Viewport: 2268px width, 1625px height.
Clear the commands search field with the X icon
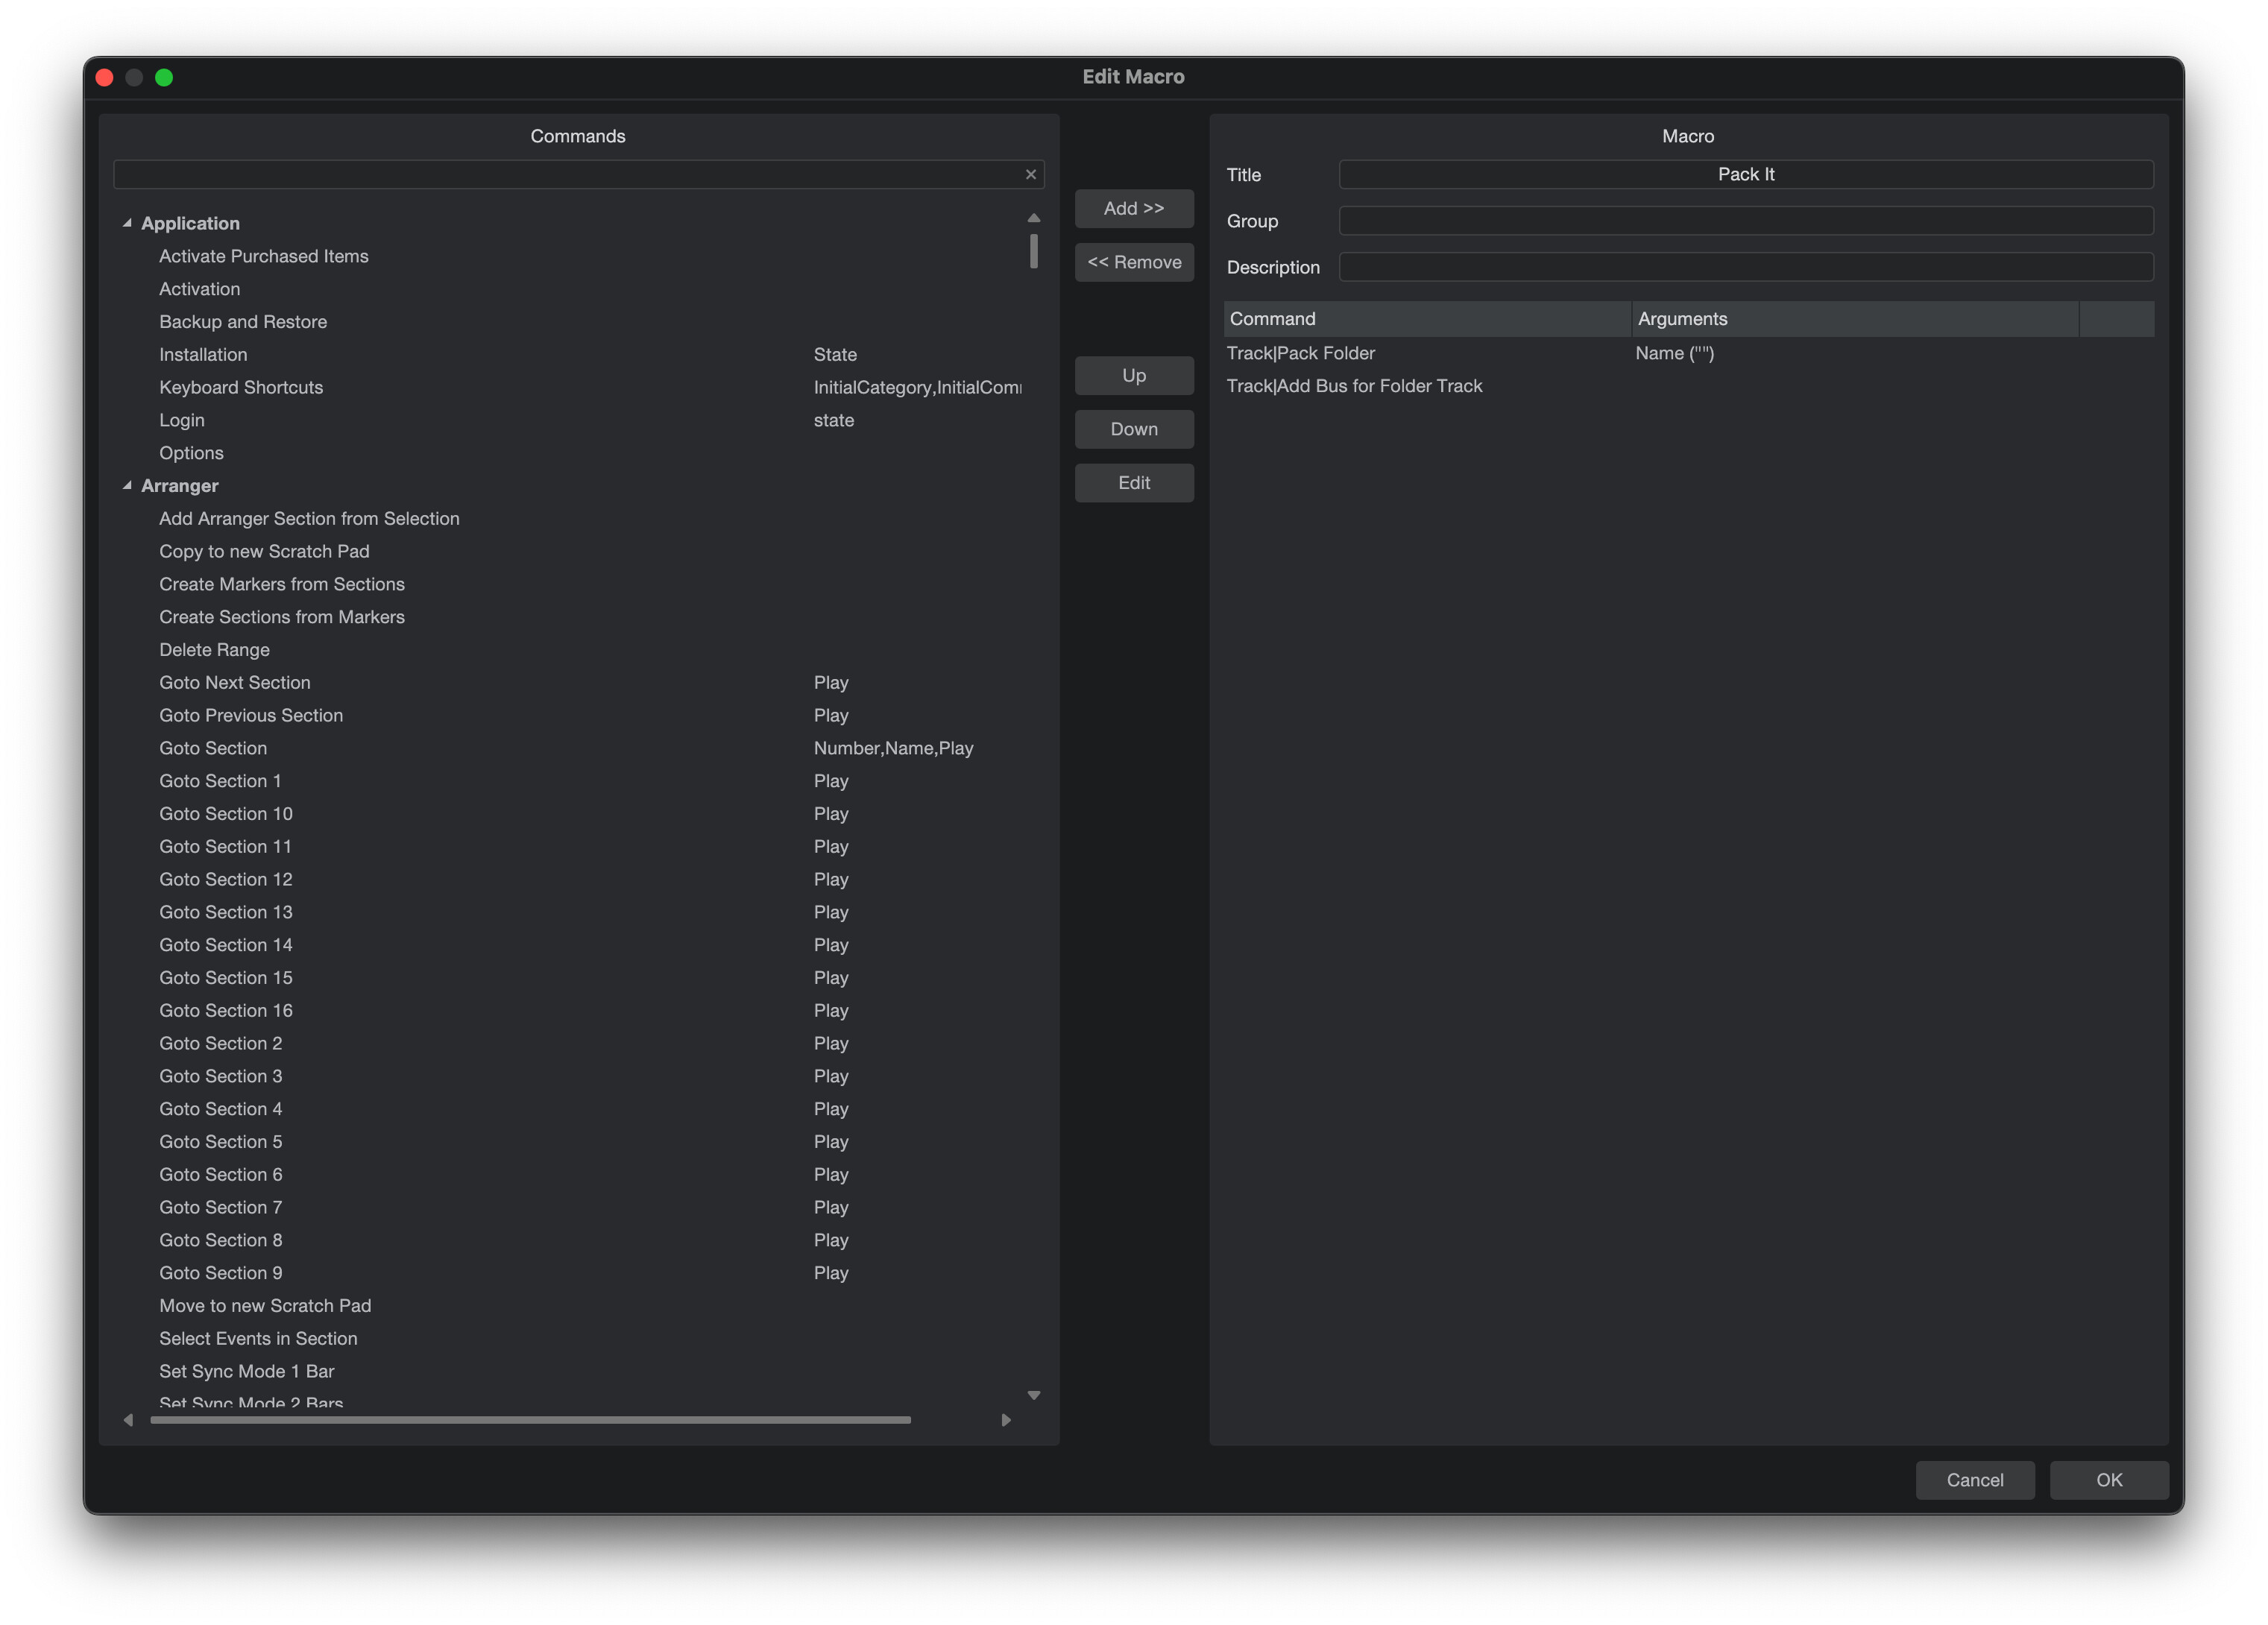[x=1031, y=175]
